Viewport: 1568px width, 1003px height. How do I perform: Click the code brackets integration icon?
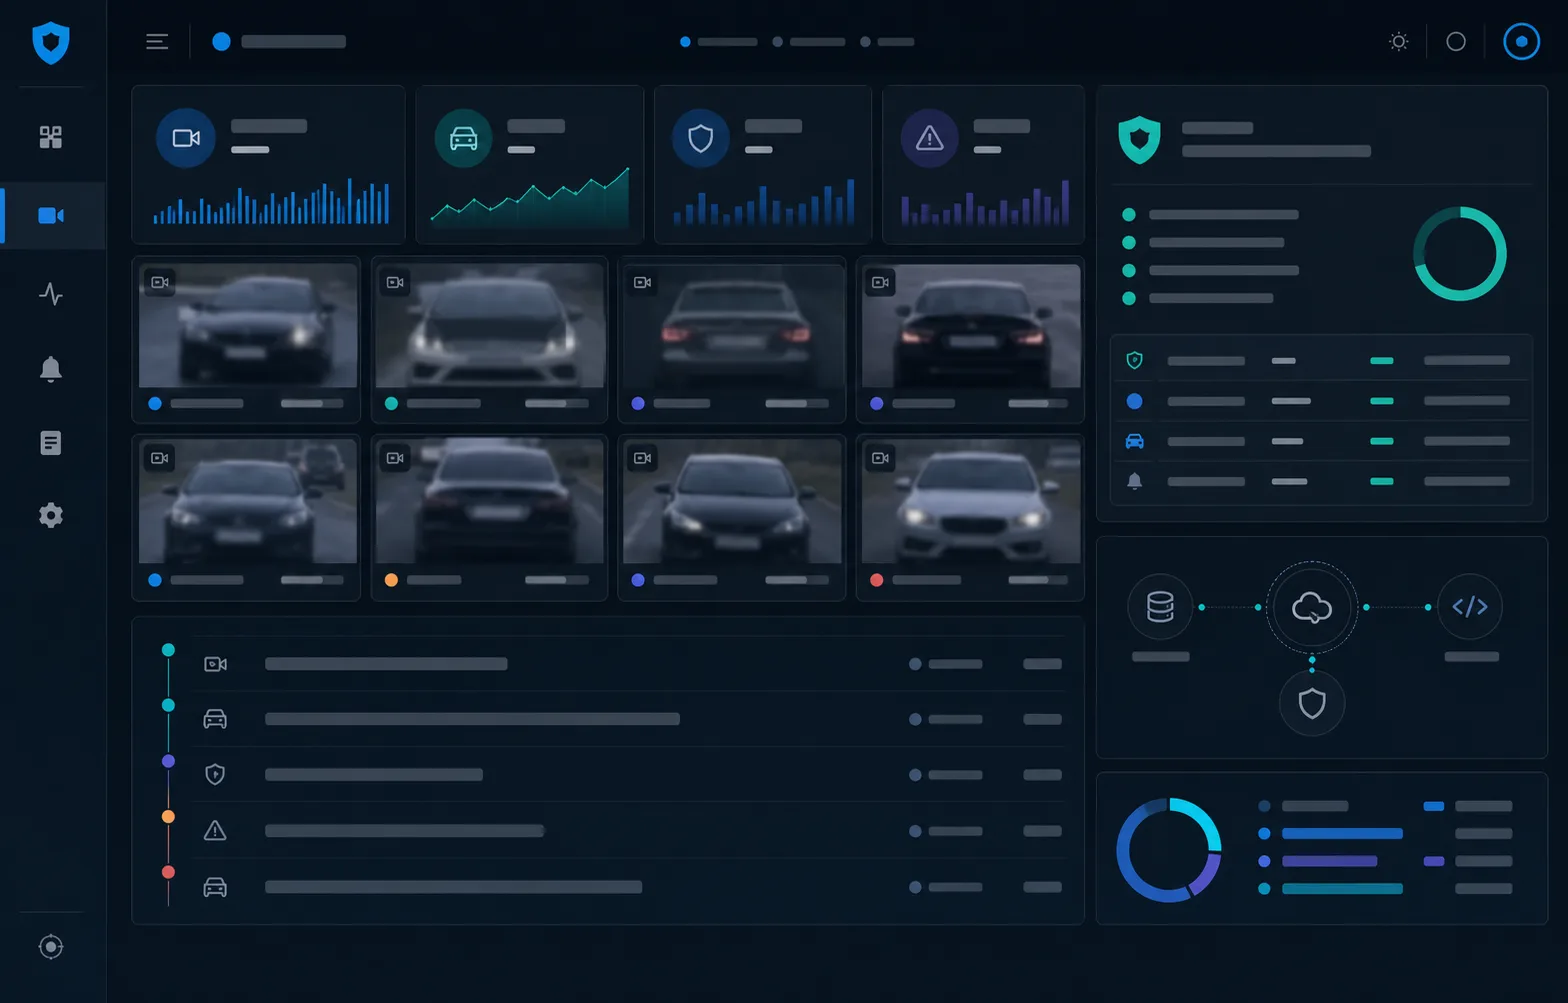(x=1470, y=606)
